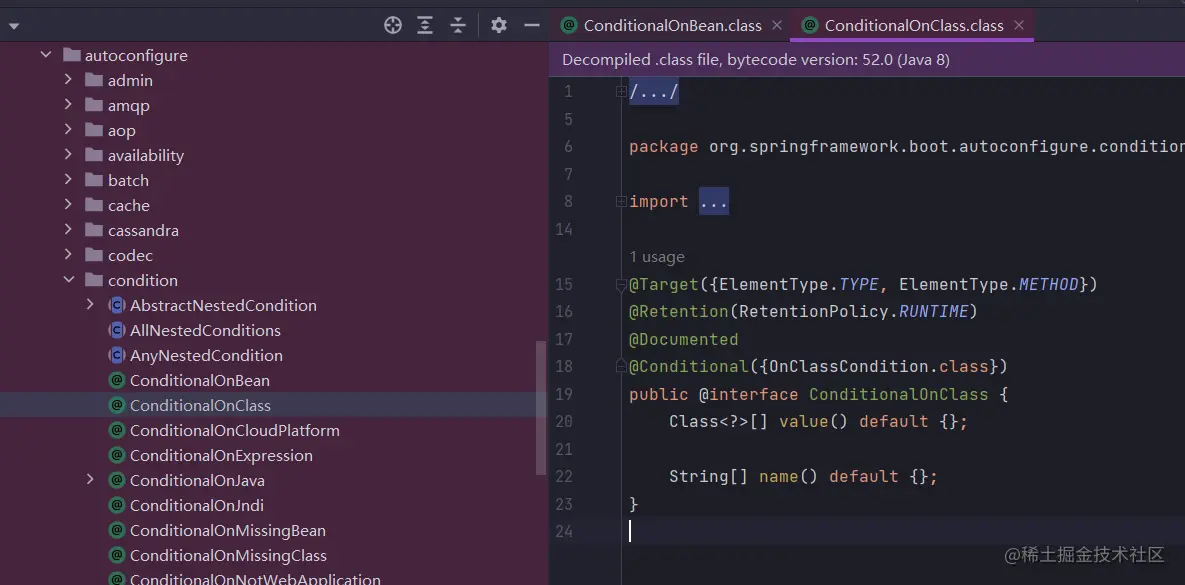Click the annotation icon on ConditionalOnBean.class tab
The width and height of the screenshot is (1185, 585).
[x=569, y=25]
